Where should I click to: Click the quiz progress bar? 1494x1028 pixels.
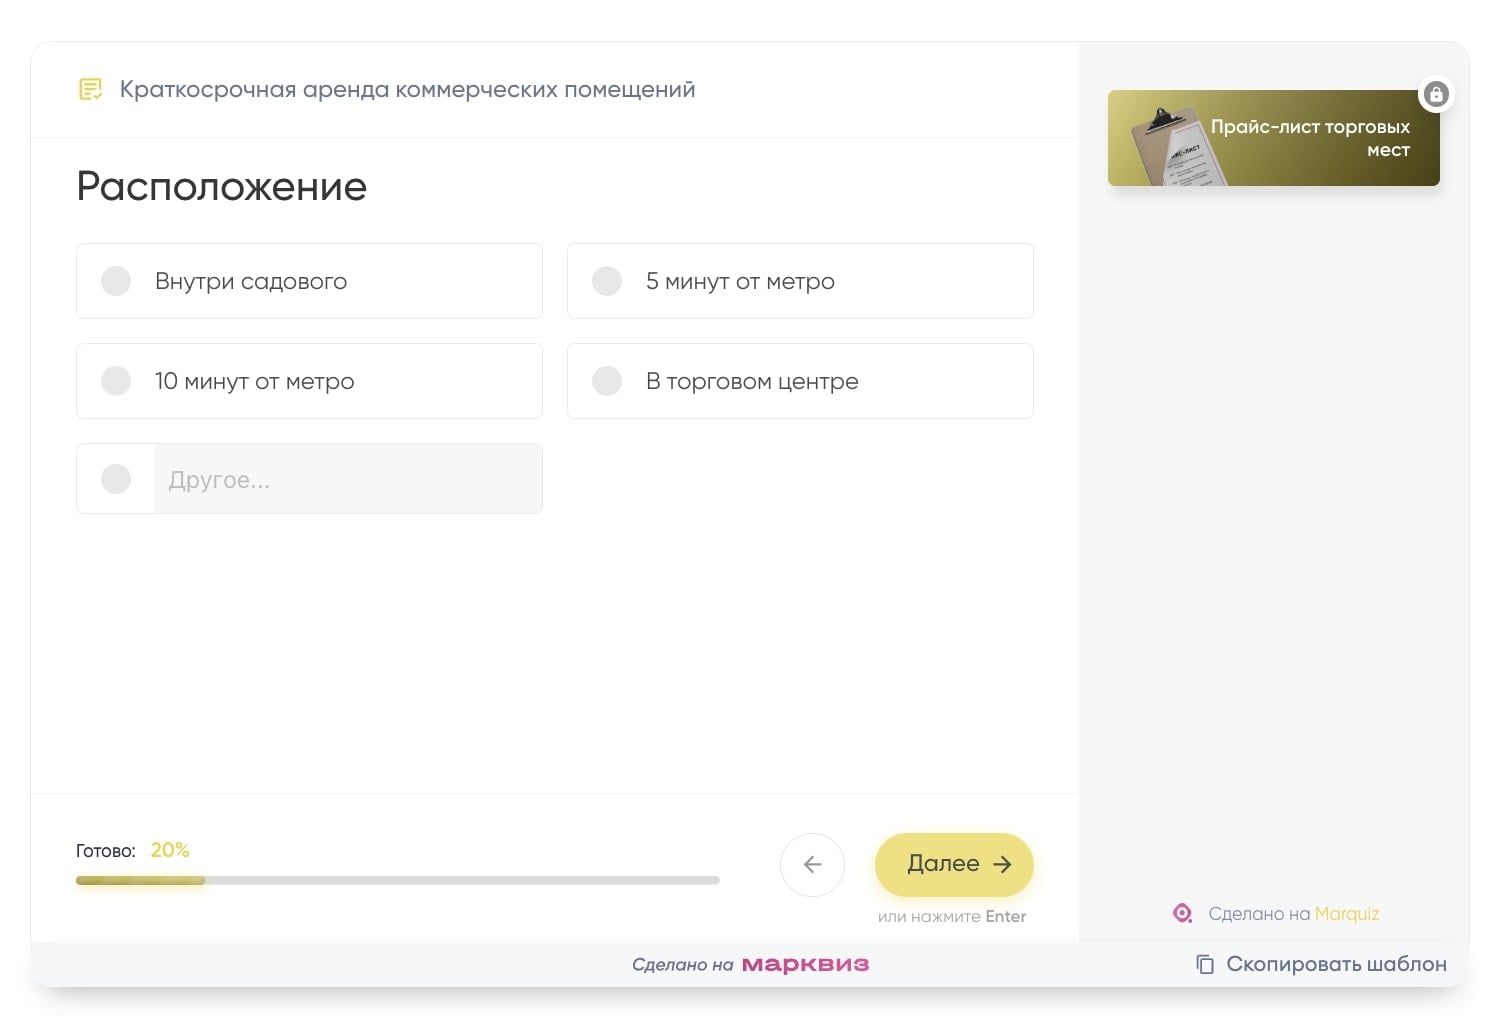coord(397,881)
